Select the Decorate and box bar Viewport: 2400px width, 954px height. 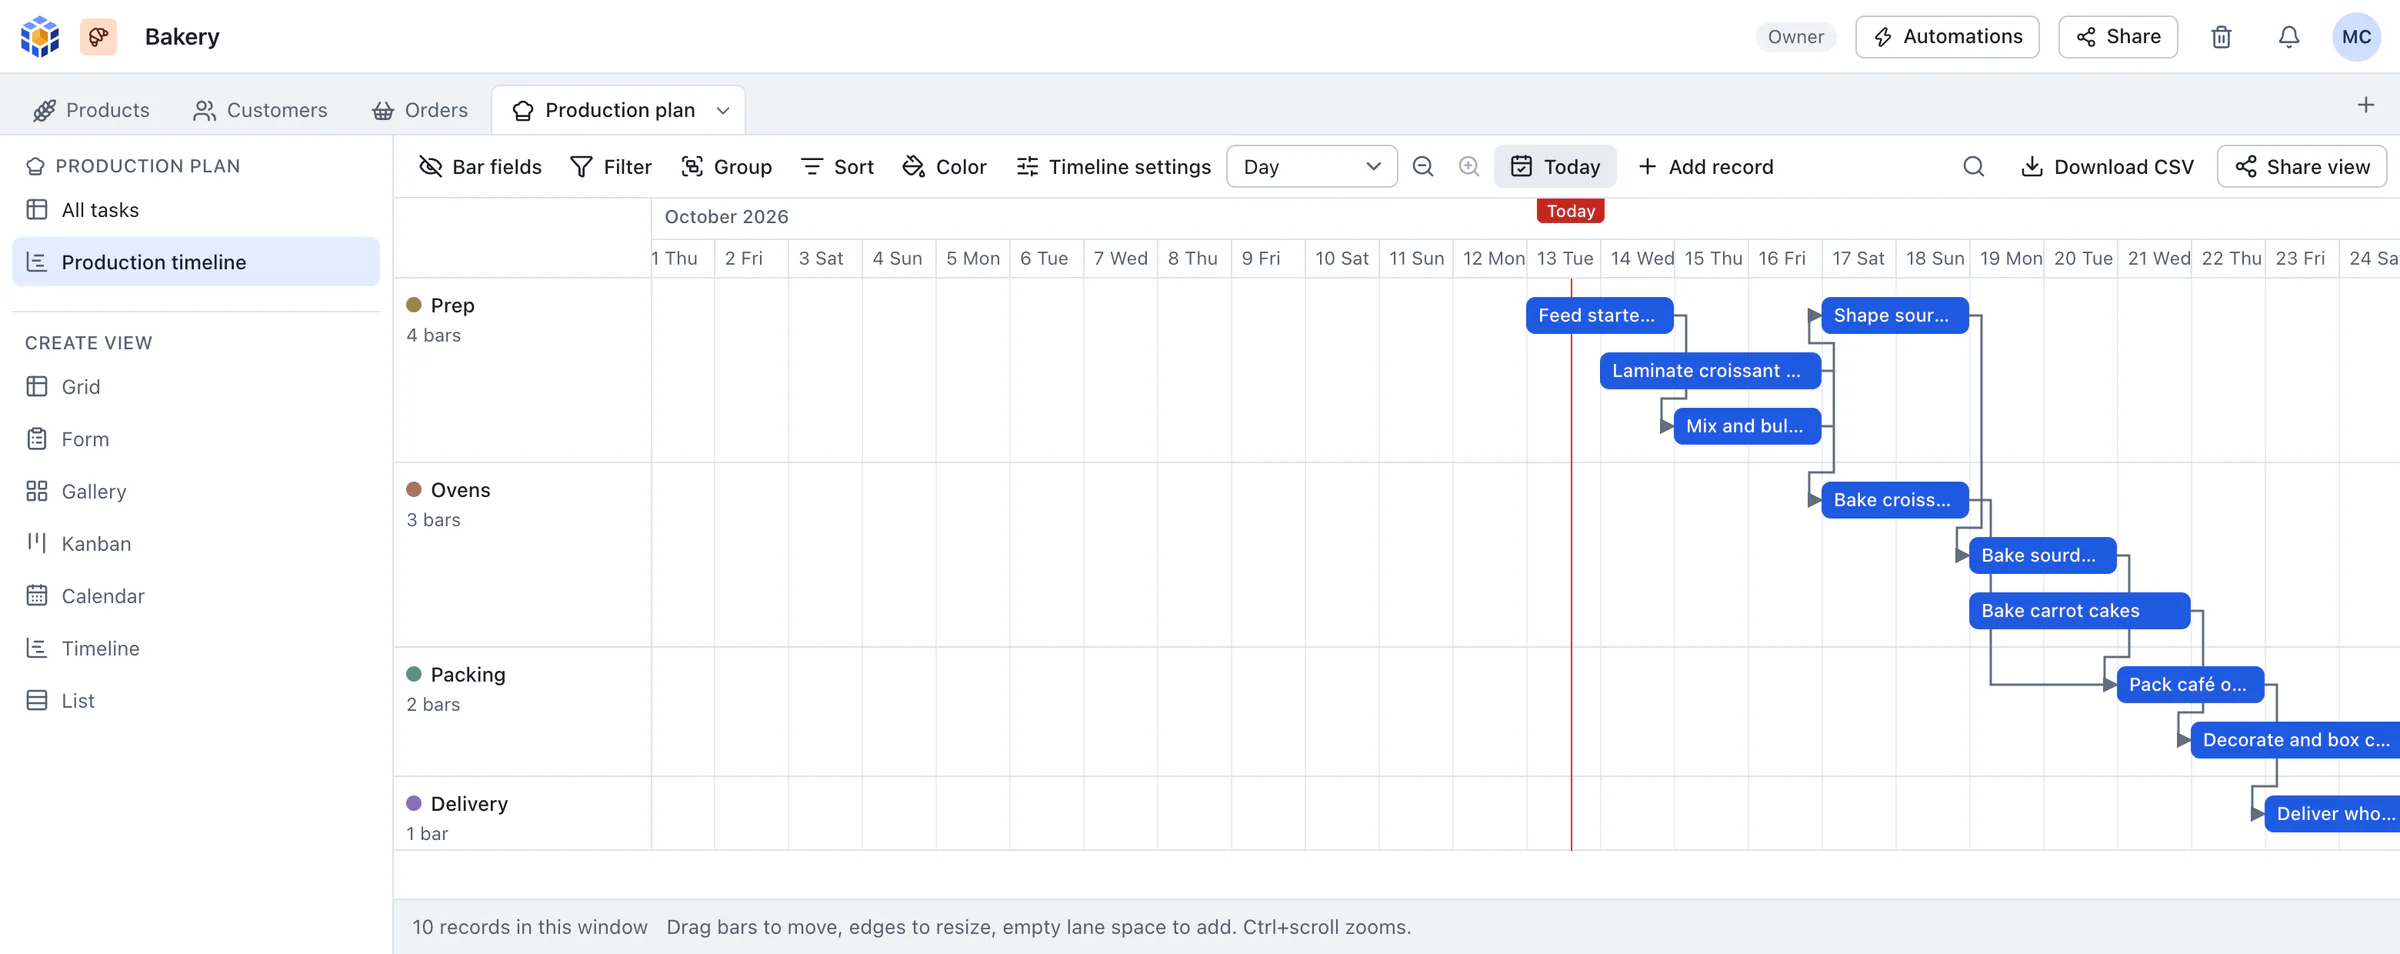[2296, 740]
